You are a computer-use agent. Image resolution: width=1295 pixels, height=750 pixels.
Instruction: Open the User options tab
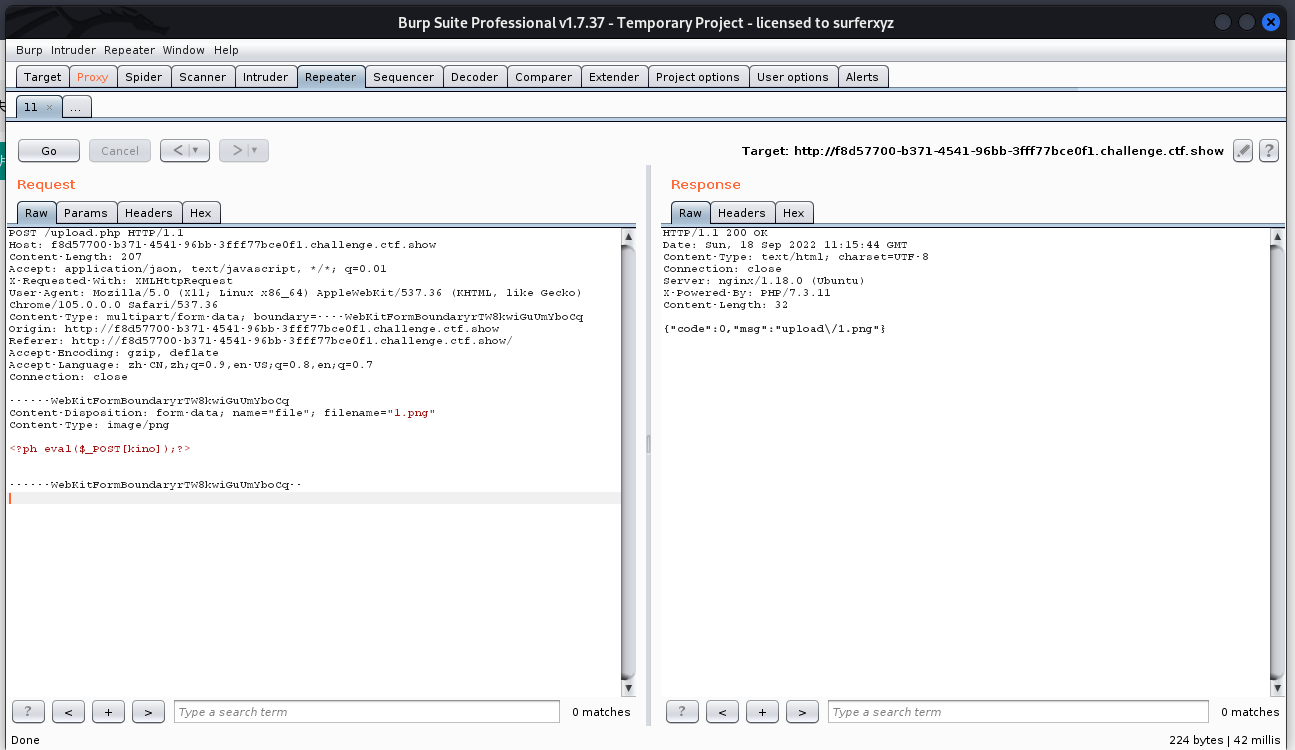793,77
